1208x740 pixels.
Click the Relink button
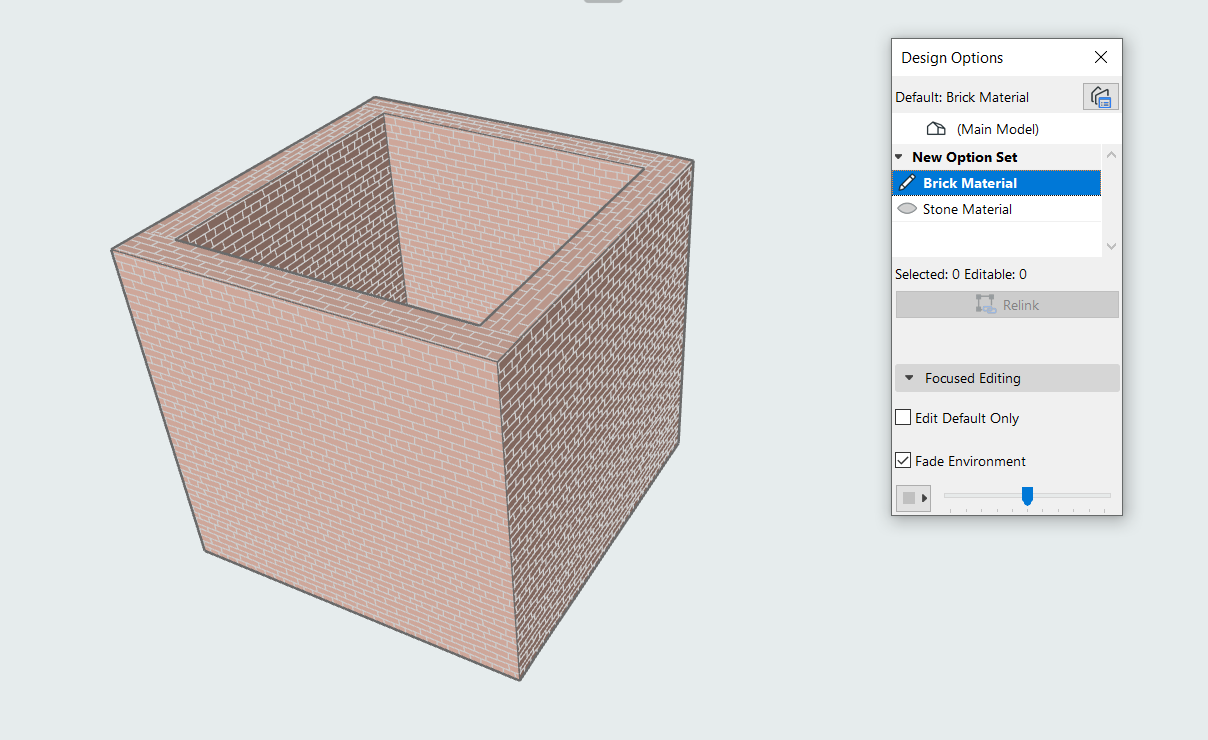[1007, 305]
